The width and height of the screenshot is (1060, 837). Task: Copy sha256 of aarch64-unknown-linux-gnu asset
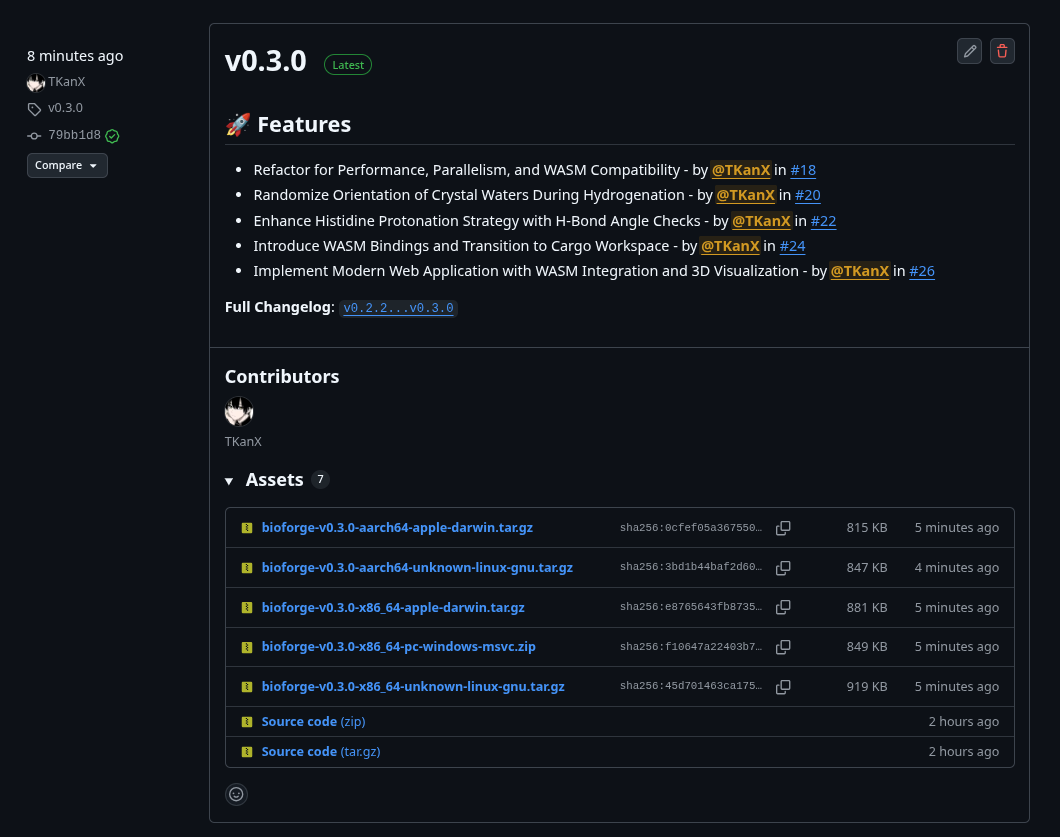click(x=783, y=568)
